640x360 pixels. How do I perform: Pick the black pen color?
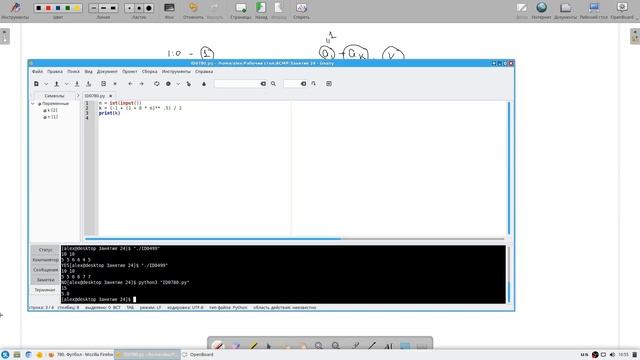(39, 8)
